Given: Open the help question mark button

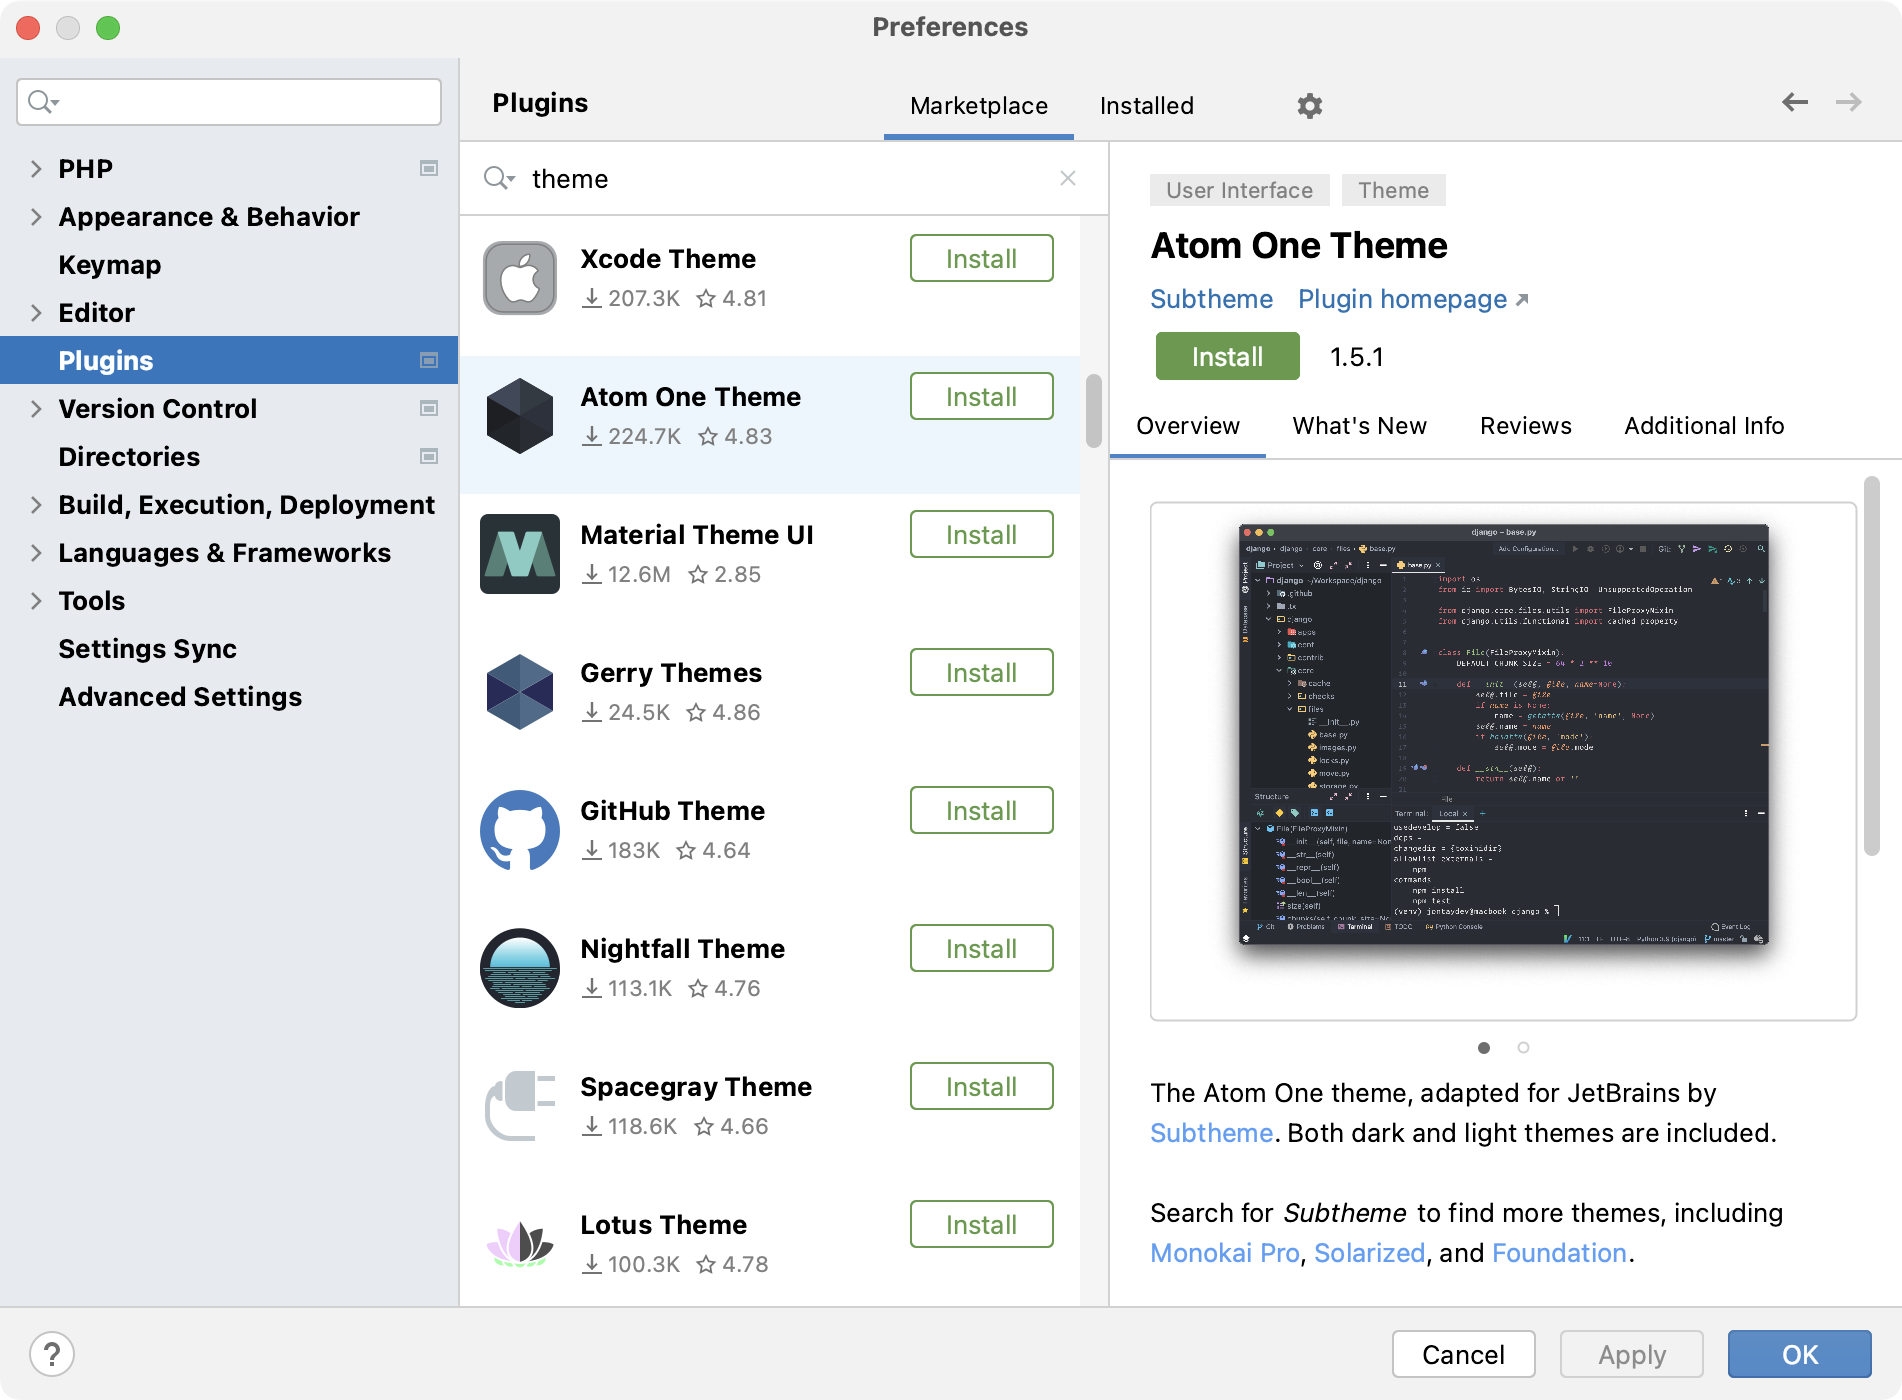Looking at the screenshot, I should tap(52, 1354).
